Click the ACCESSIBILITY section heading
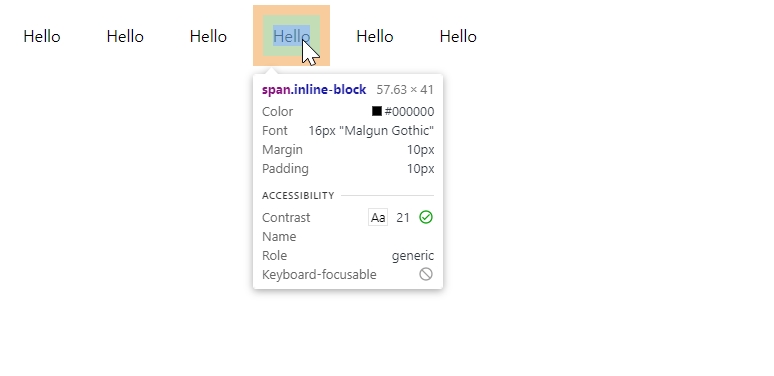This screenshot has width=774, height=376. 298,196
